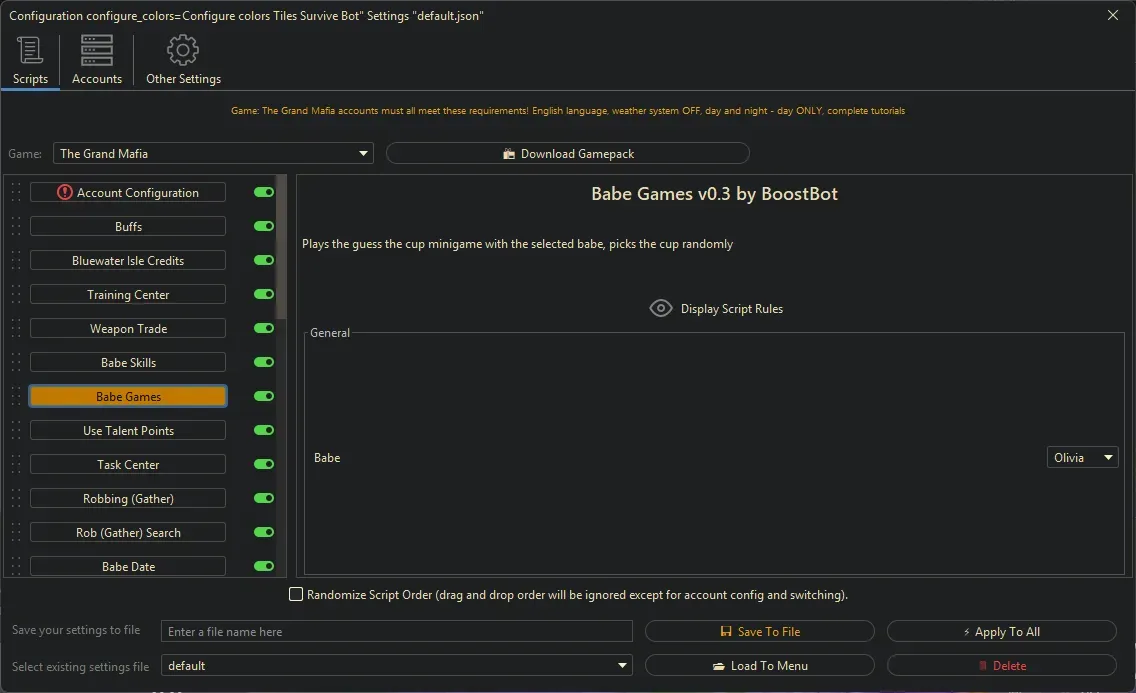The image size is (1136, 693).
Task: Toggle the Weapon Trade script switch
Action: point(264,328)
